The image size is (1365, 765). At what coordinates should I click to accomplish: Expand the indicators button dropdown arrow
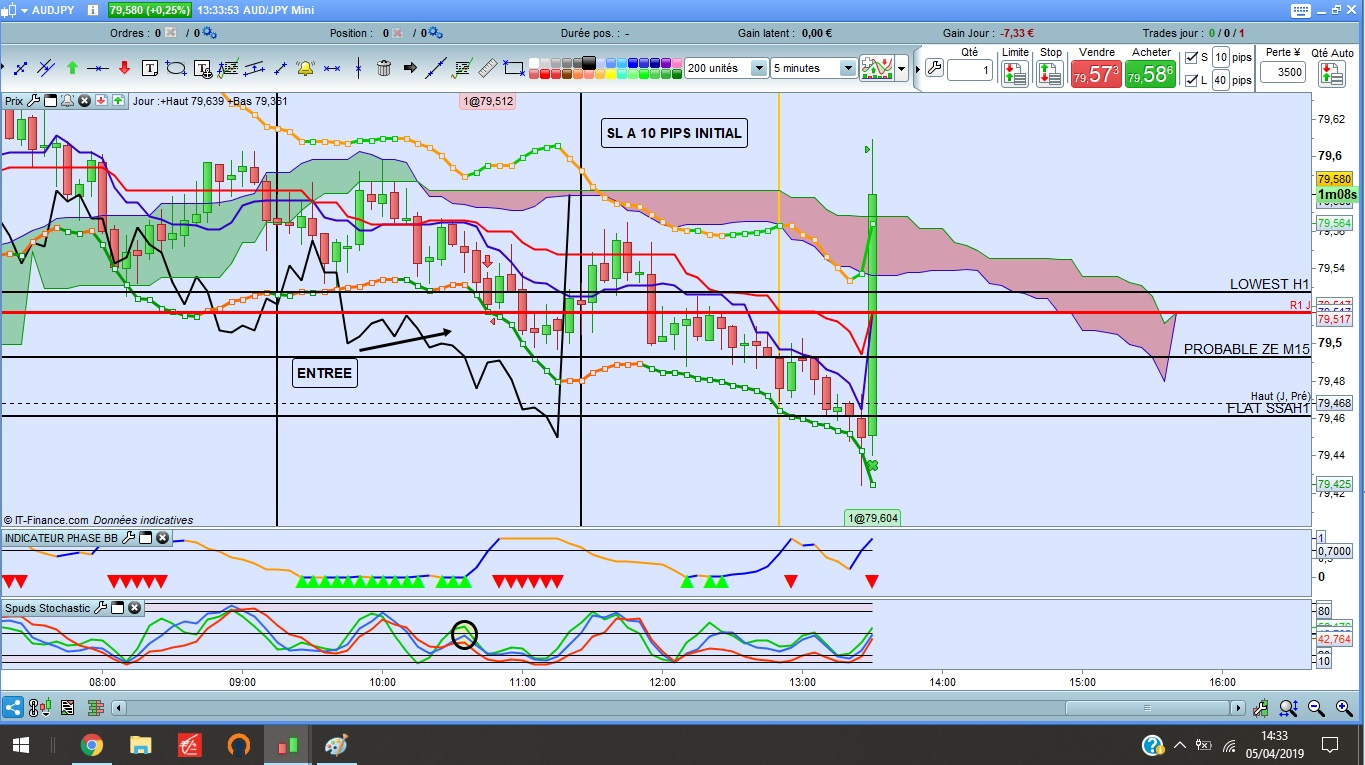pyautogui.click(x=902, y=69)
